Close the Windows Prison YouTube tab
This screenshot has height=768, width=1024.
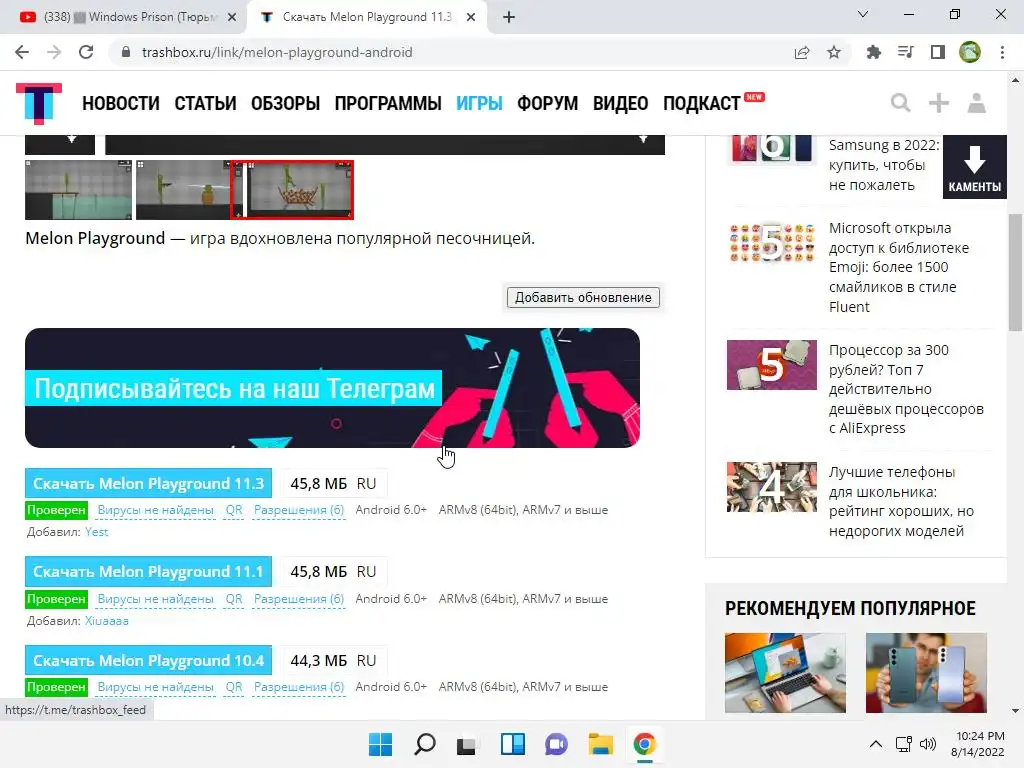click(x=232, y=17)
